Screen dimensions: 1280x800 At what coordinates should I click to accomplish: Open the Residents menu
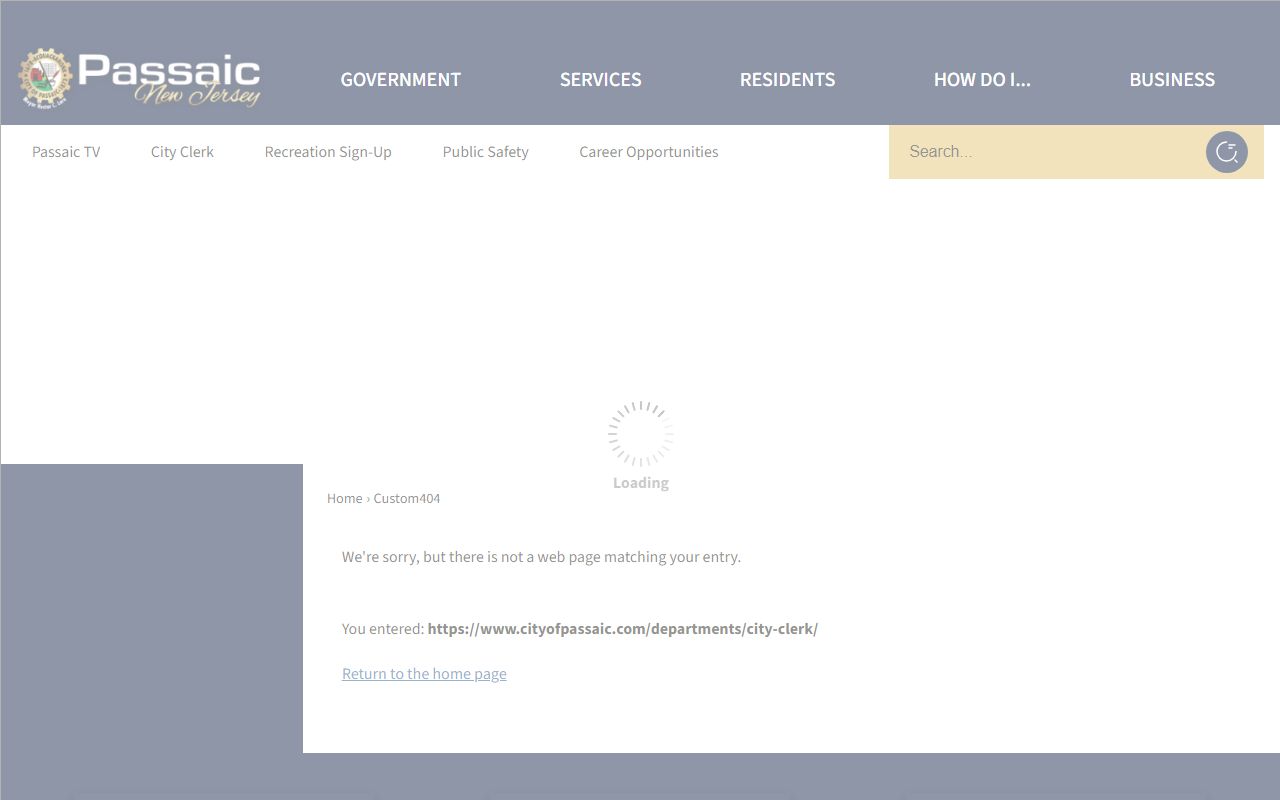pyautogui.click(x=787, y=79)
